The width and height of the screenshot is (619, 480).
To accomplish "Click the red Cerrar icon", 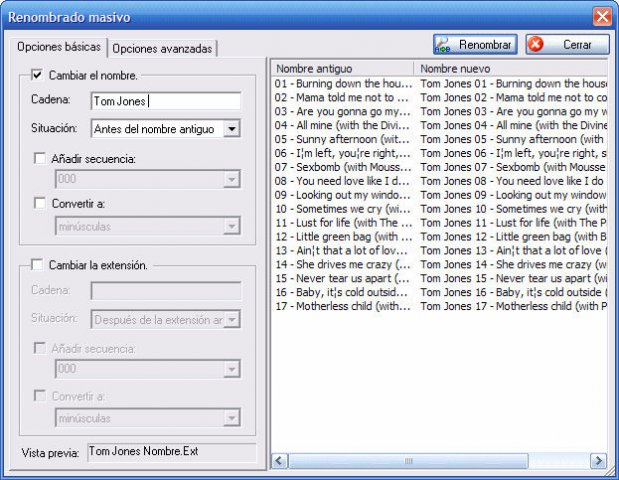I will click(x=536, y=44).
